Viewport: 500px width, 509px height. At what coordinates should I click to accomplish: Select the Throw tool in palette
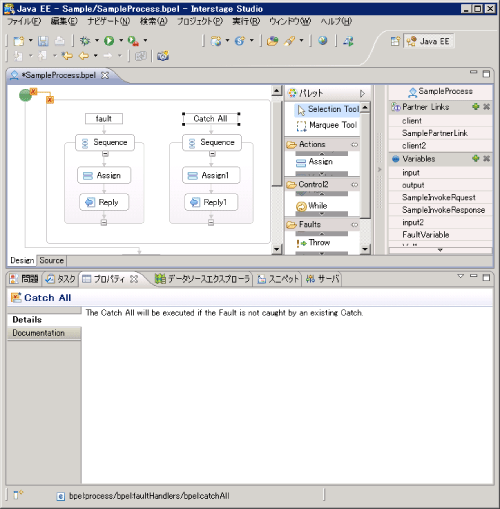coord(313,243)
